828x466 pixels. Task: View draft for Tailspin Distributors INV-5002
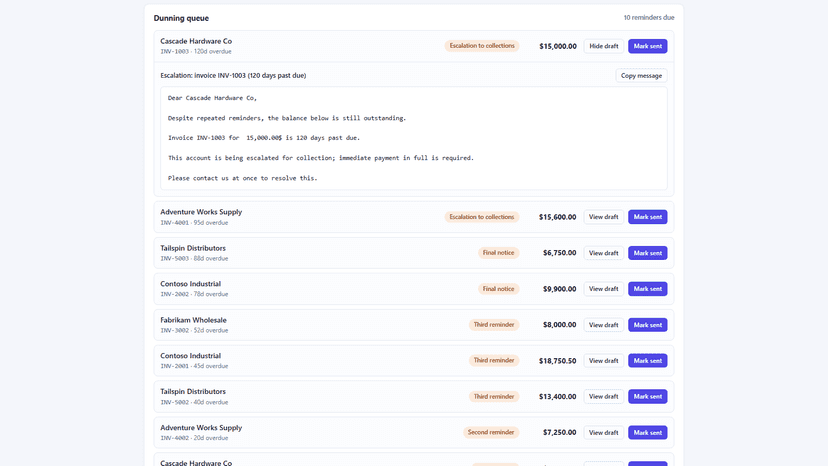pyautogui.click(x=604, y=397)
